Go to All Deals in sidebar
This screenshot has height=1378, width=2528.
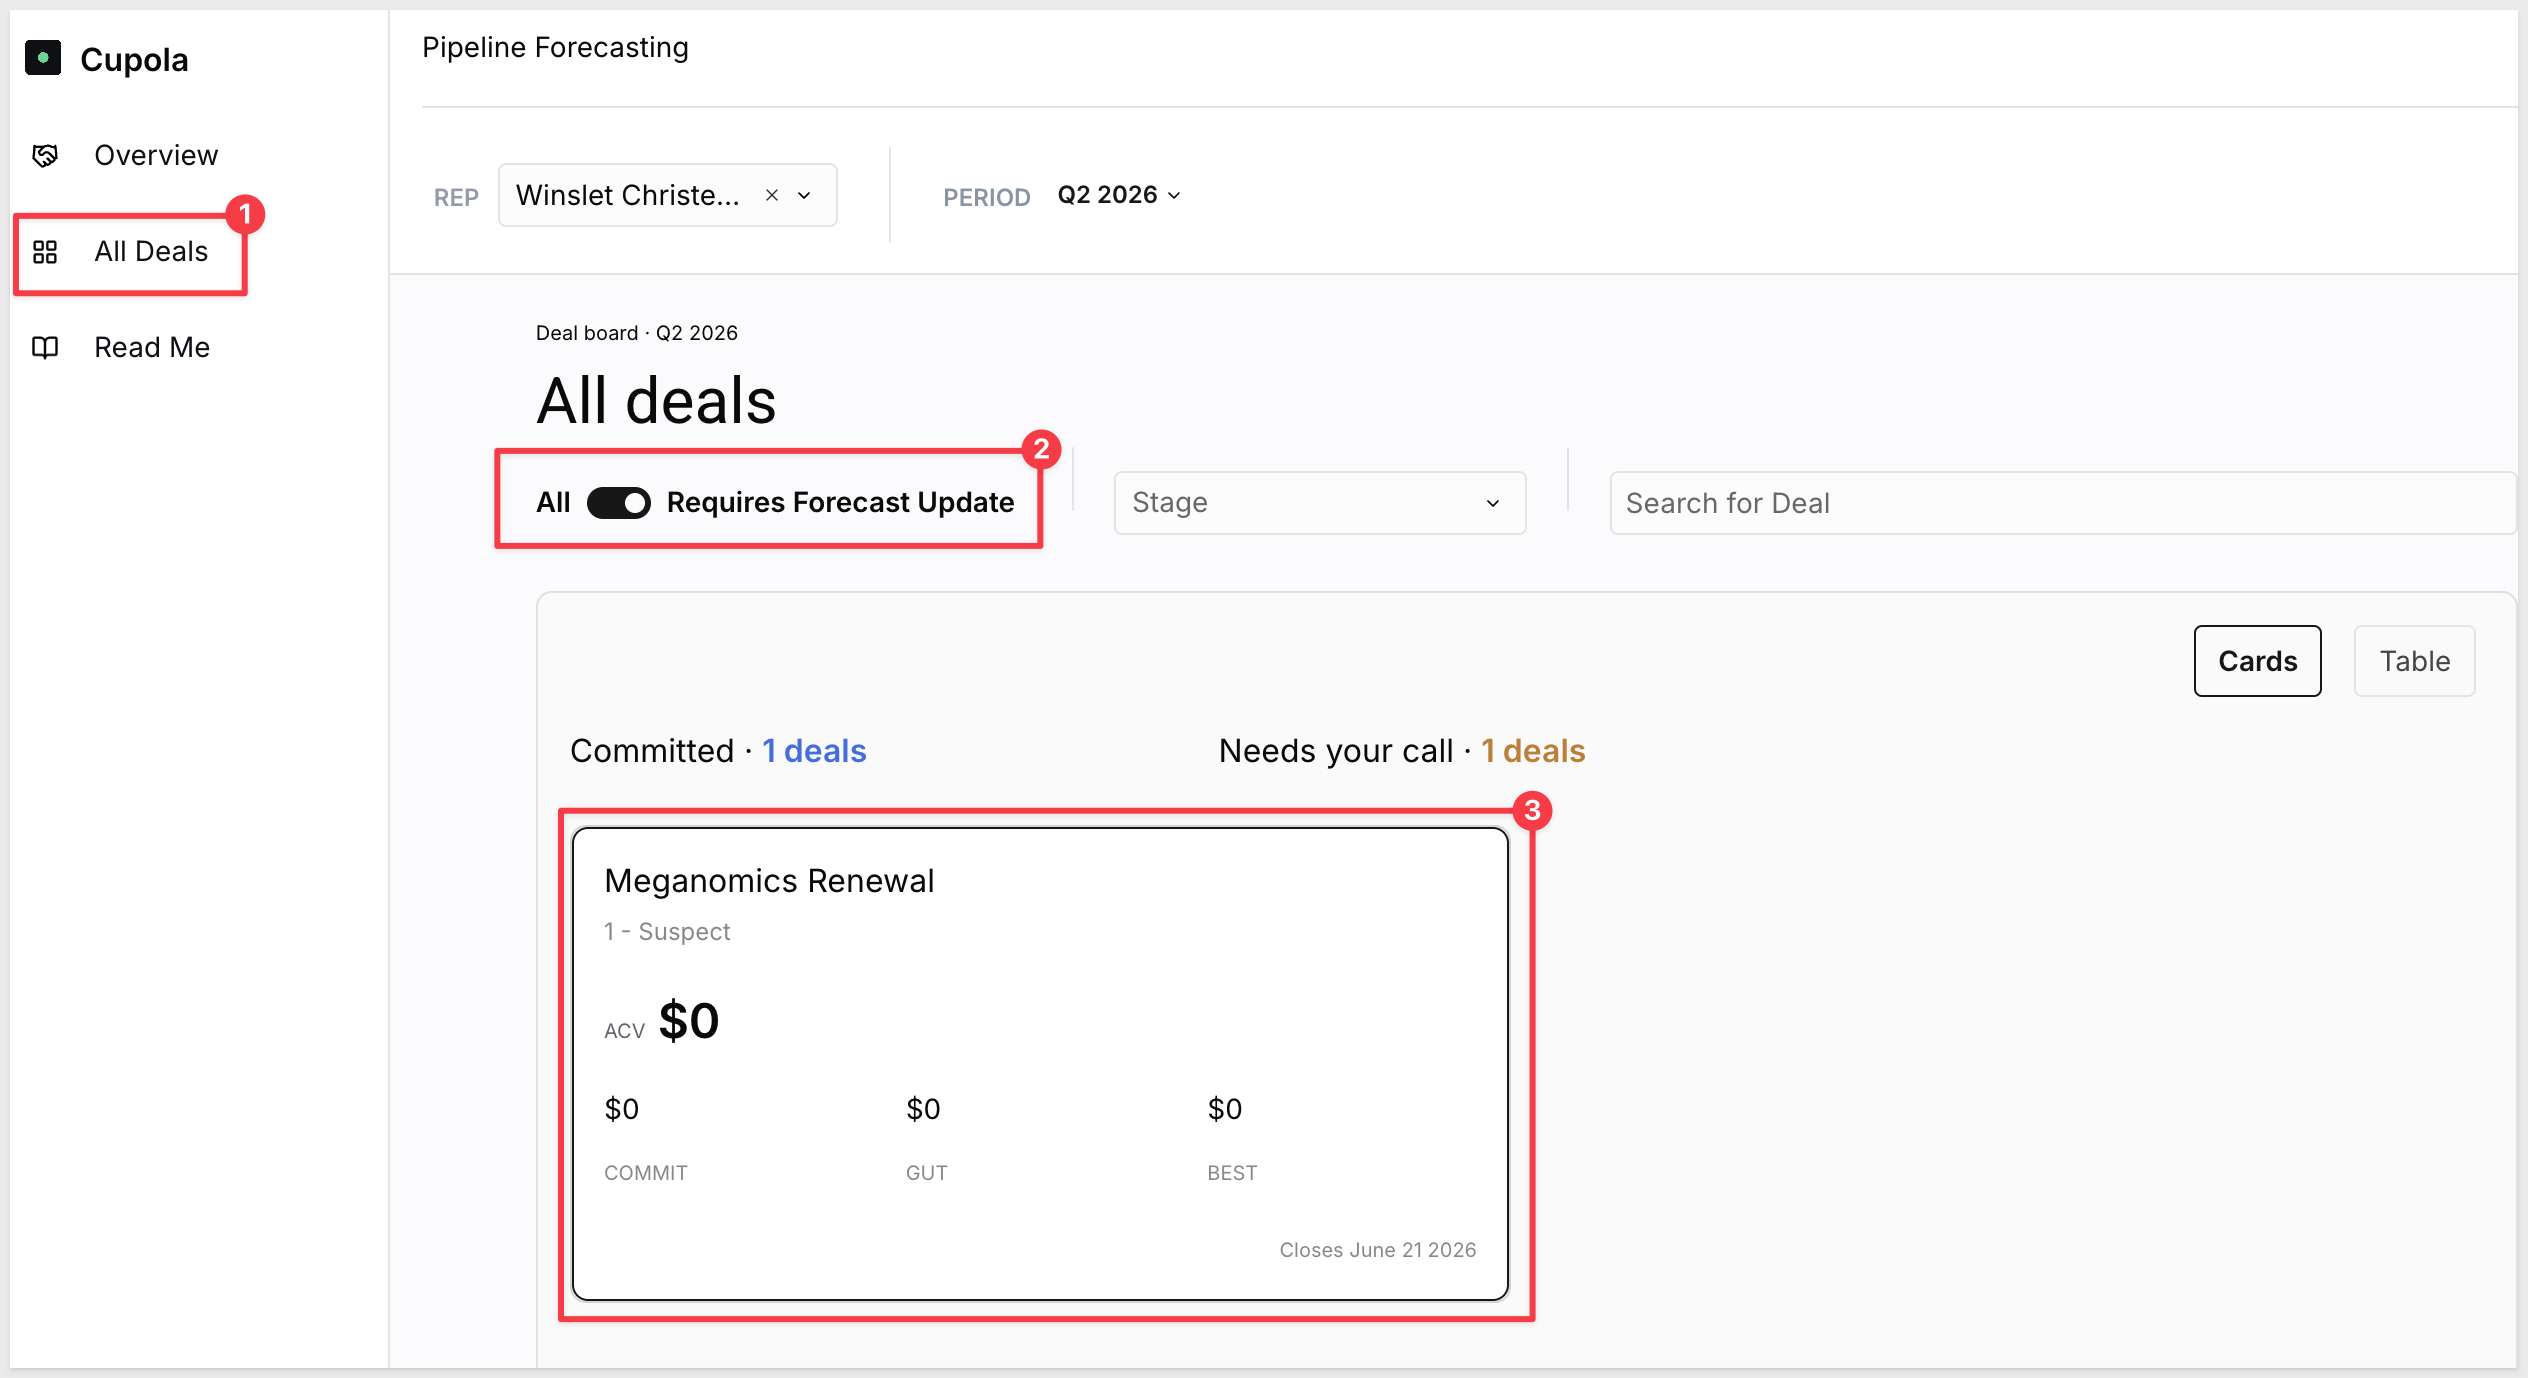[x=151, y=251]
